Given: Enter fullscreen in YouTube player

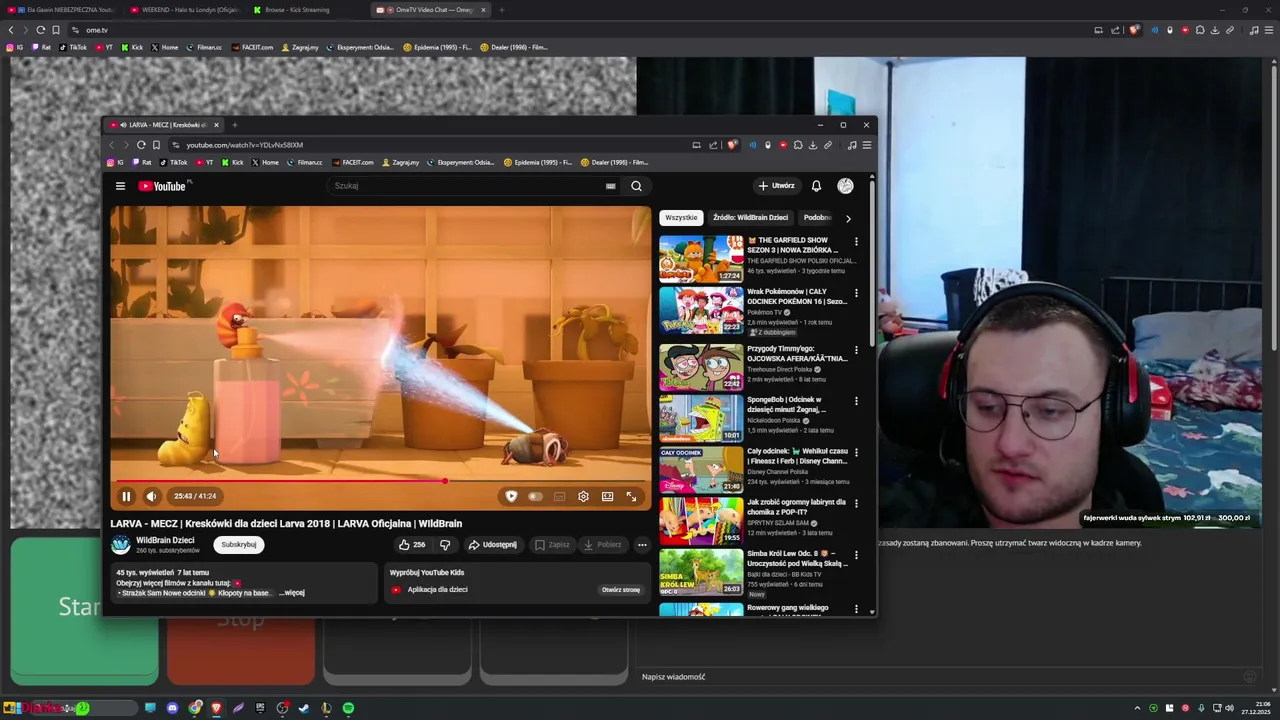Looking at the screenshot, I should tap(631, 496).
